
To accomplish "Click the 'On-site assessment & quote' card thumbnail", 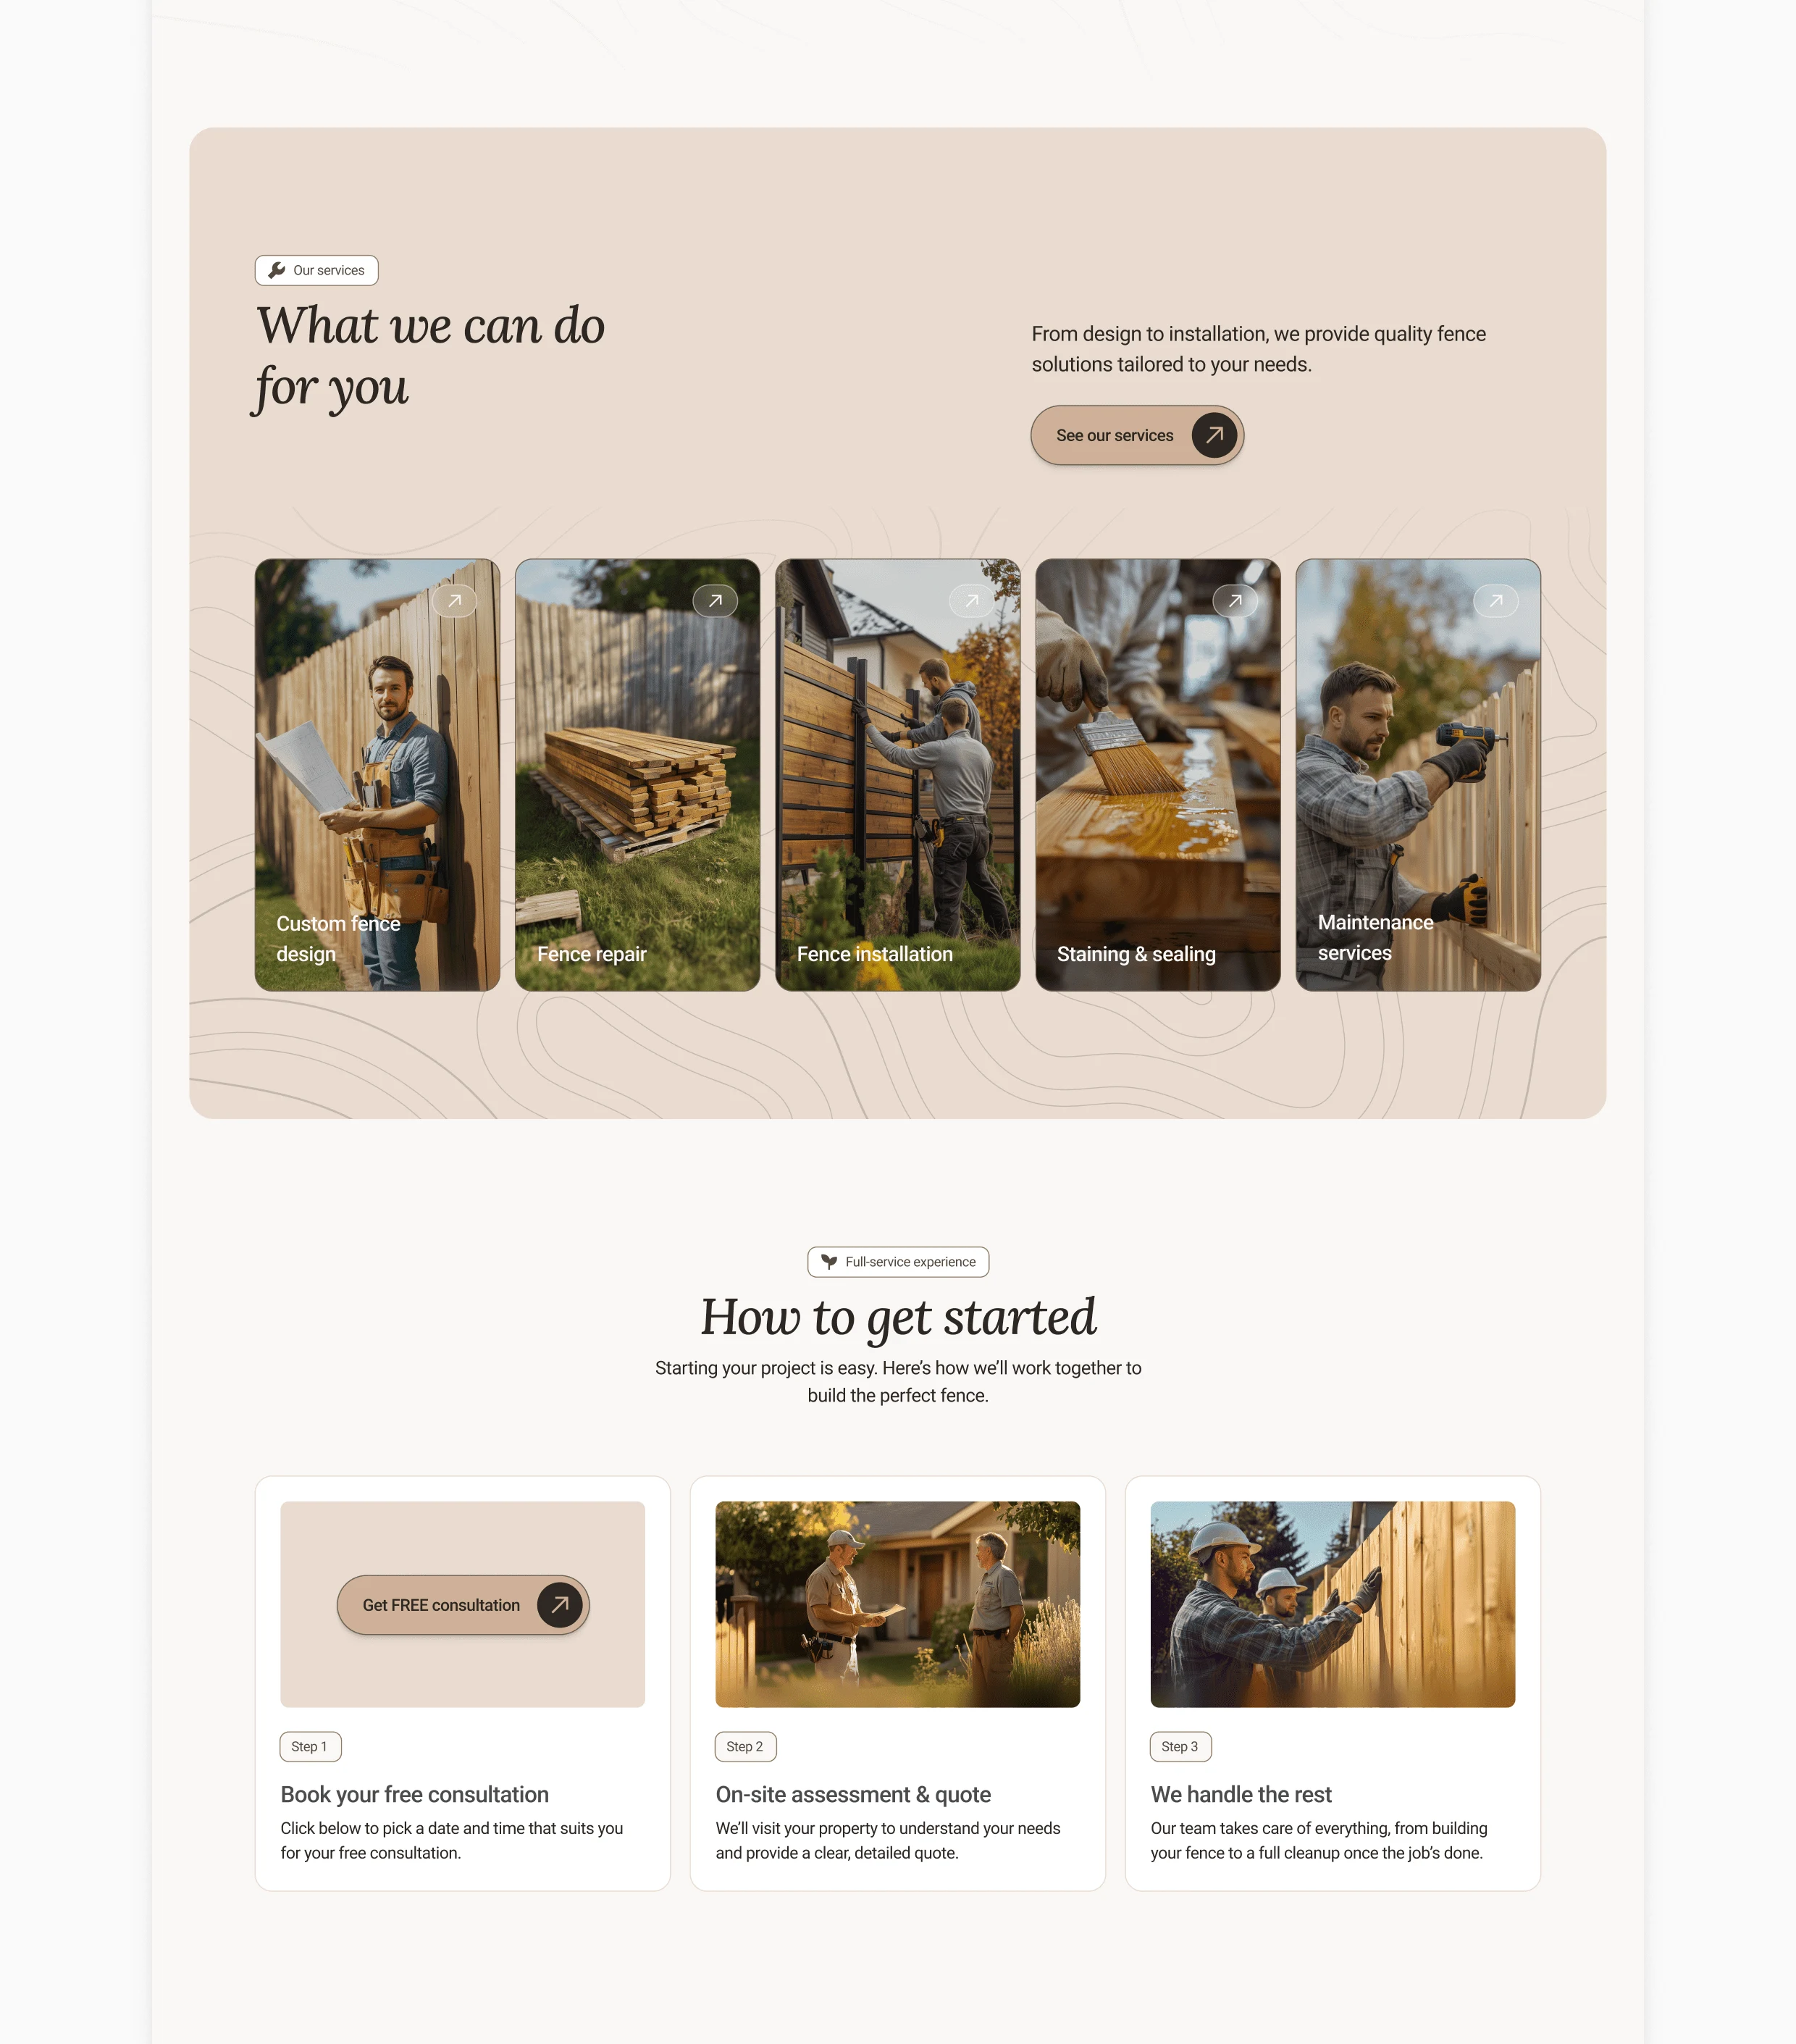I will (x=897, y=1602).
